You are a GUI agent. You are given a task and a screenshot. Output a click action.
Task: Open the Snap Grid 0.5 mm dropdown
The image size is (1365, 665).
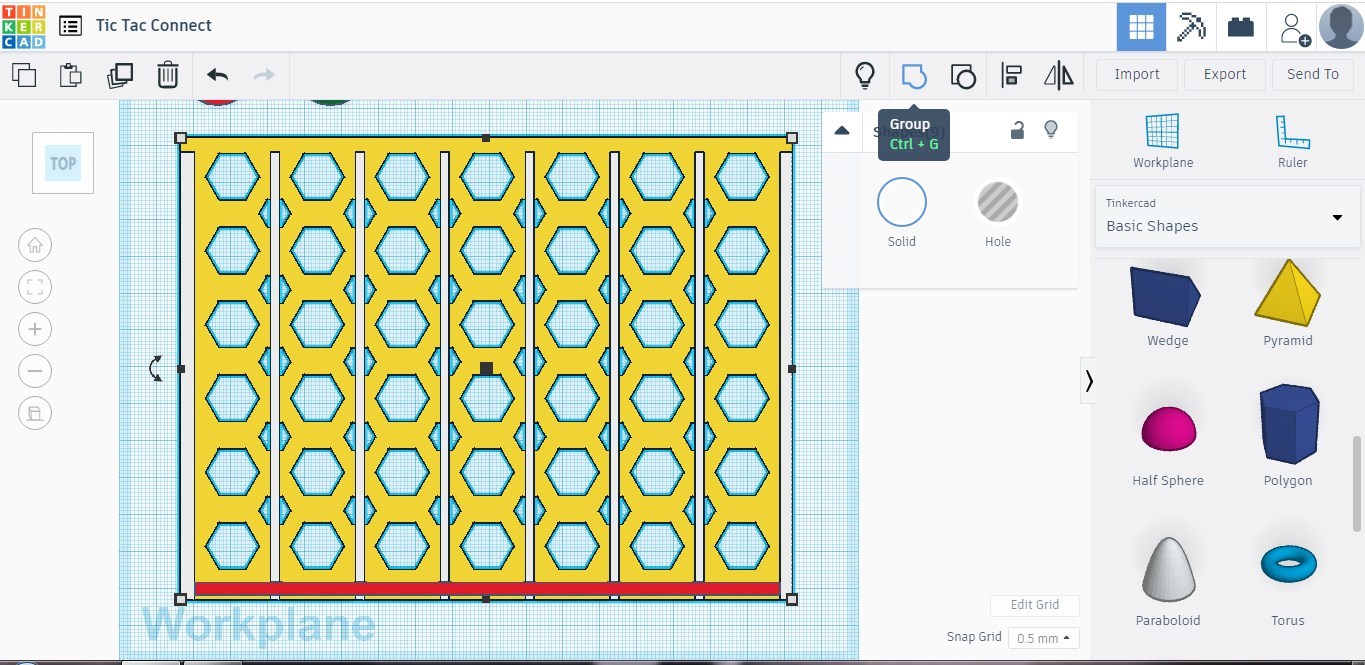point(1043,638)
